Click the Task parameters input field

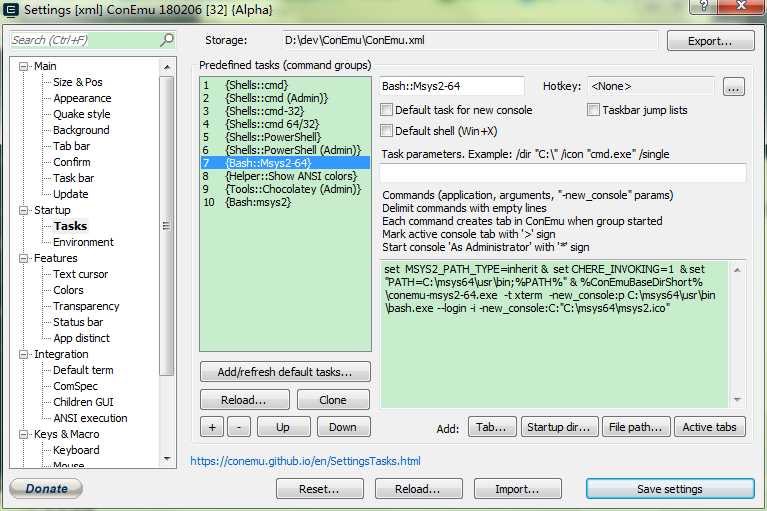click(563, 173)
